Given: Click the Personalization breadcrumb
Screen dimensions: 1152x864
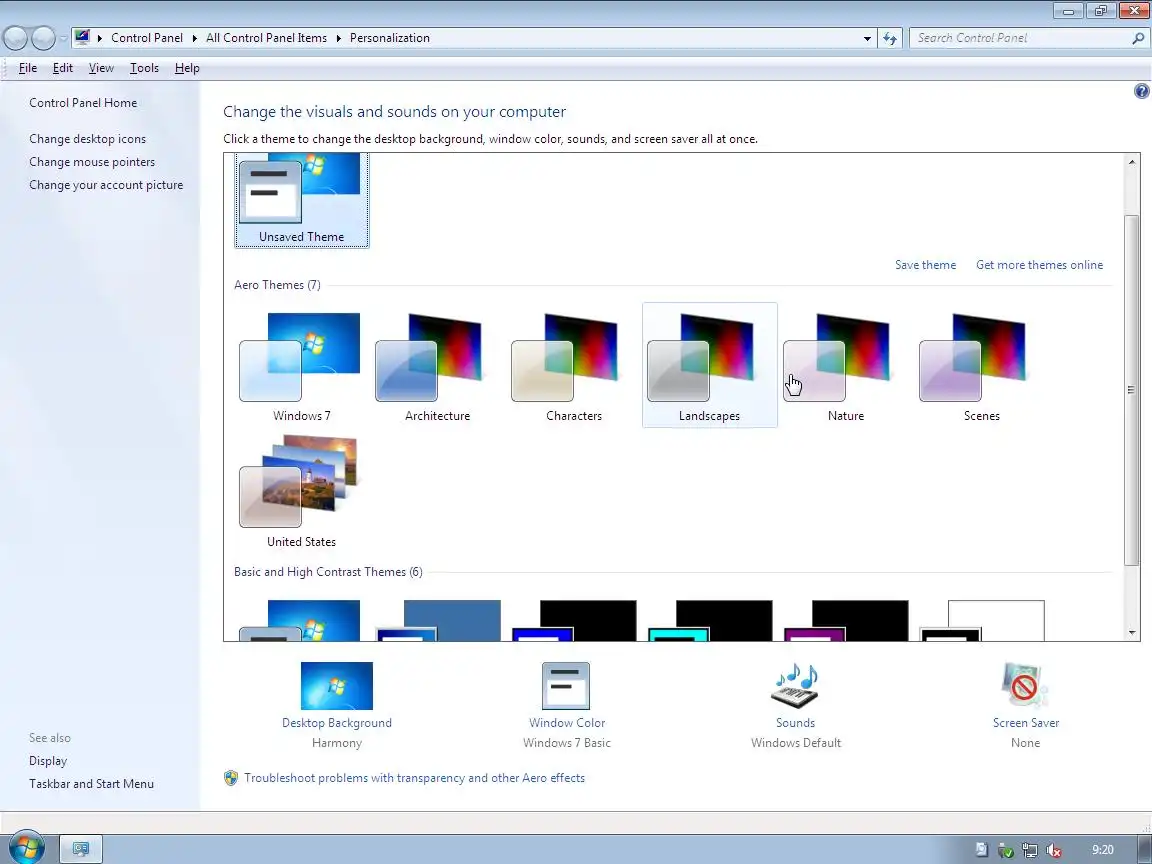Looking at the screenshot, I should tap(389, 38).
